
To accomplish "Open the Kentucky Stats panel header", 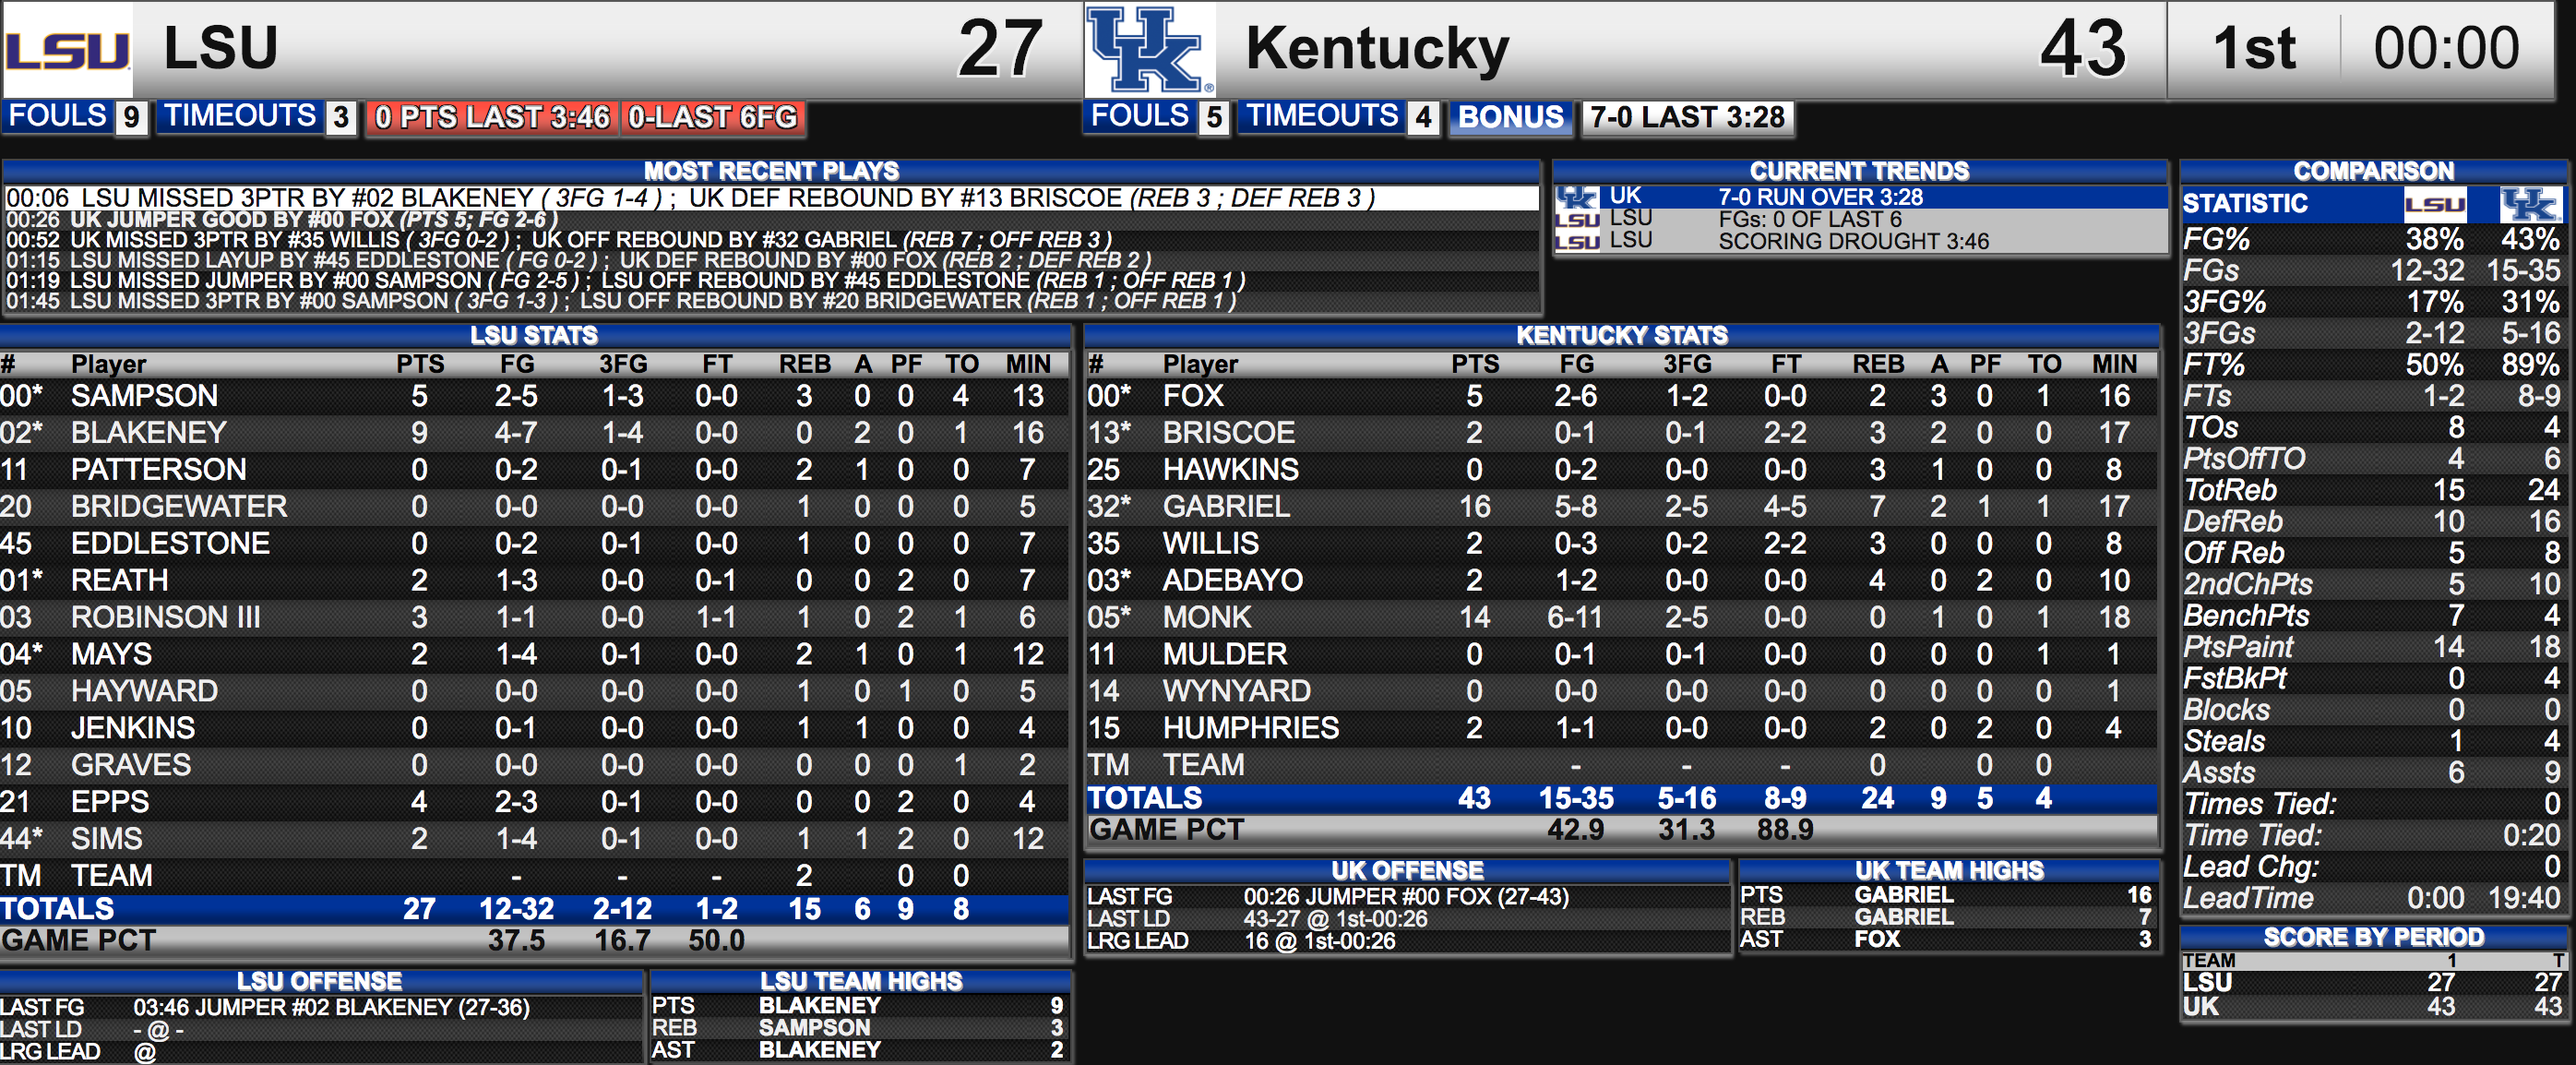I will (x=1621, y=335).
